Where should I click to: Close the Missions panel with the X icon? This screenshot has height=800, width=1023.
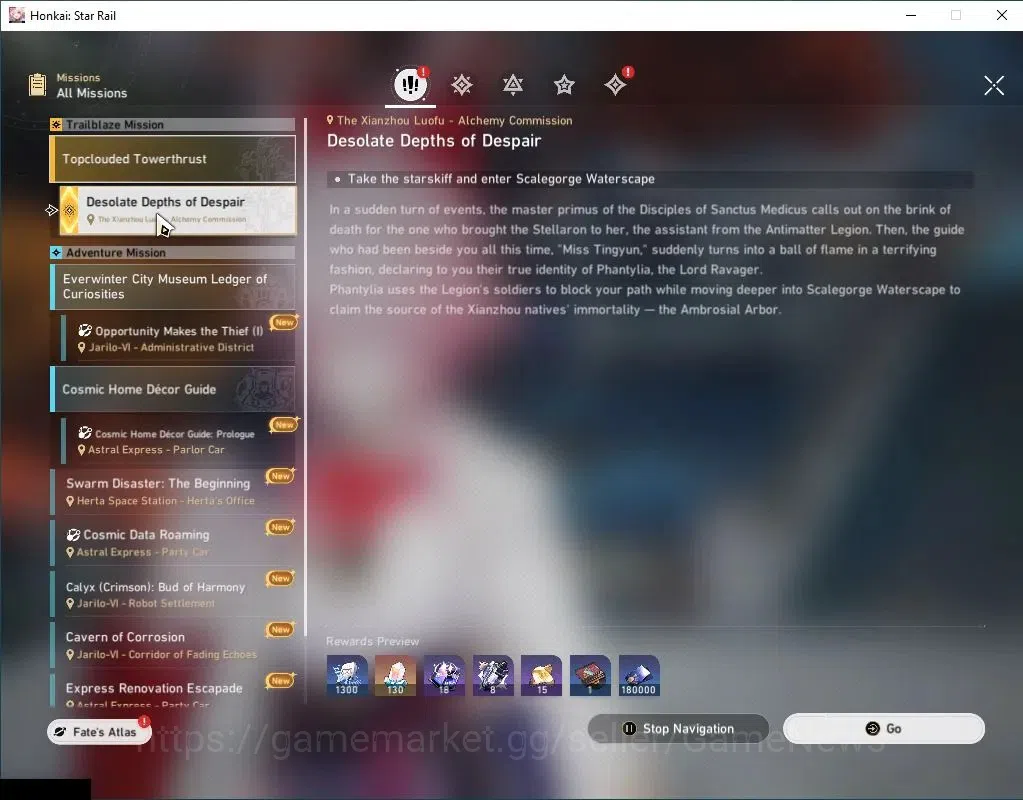point(994,85)
